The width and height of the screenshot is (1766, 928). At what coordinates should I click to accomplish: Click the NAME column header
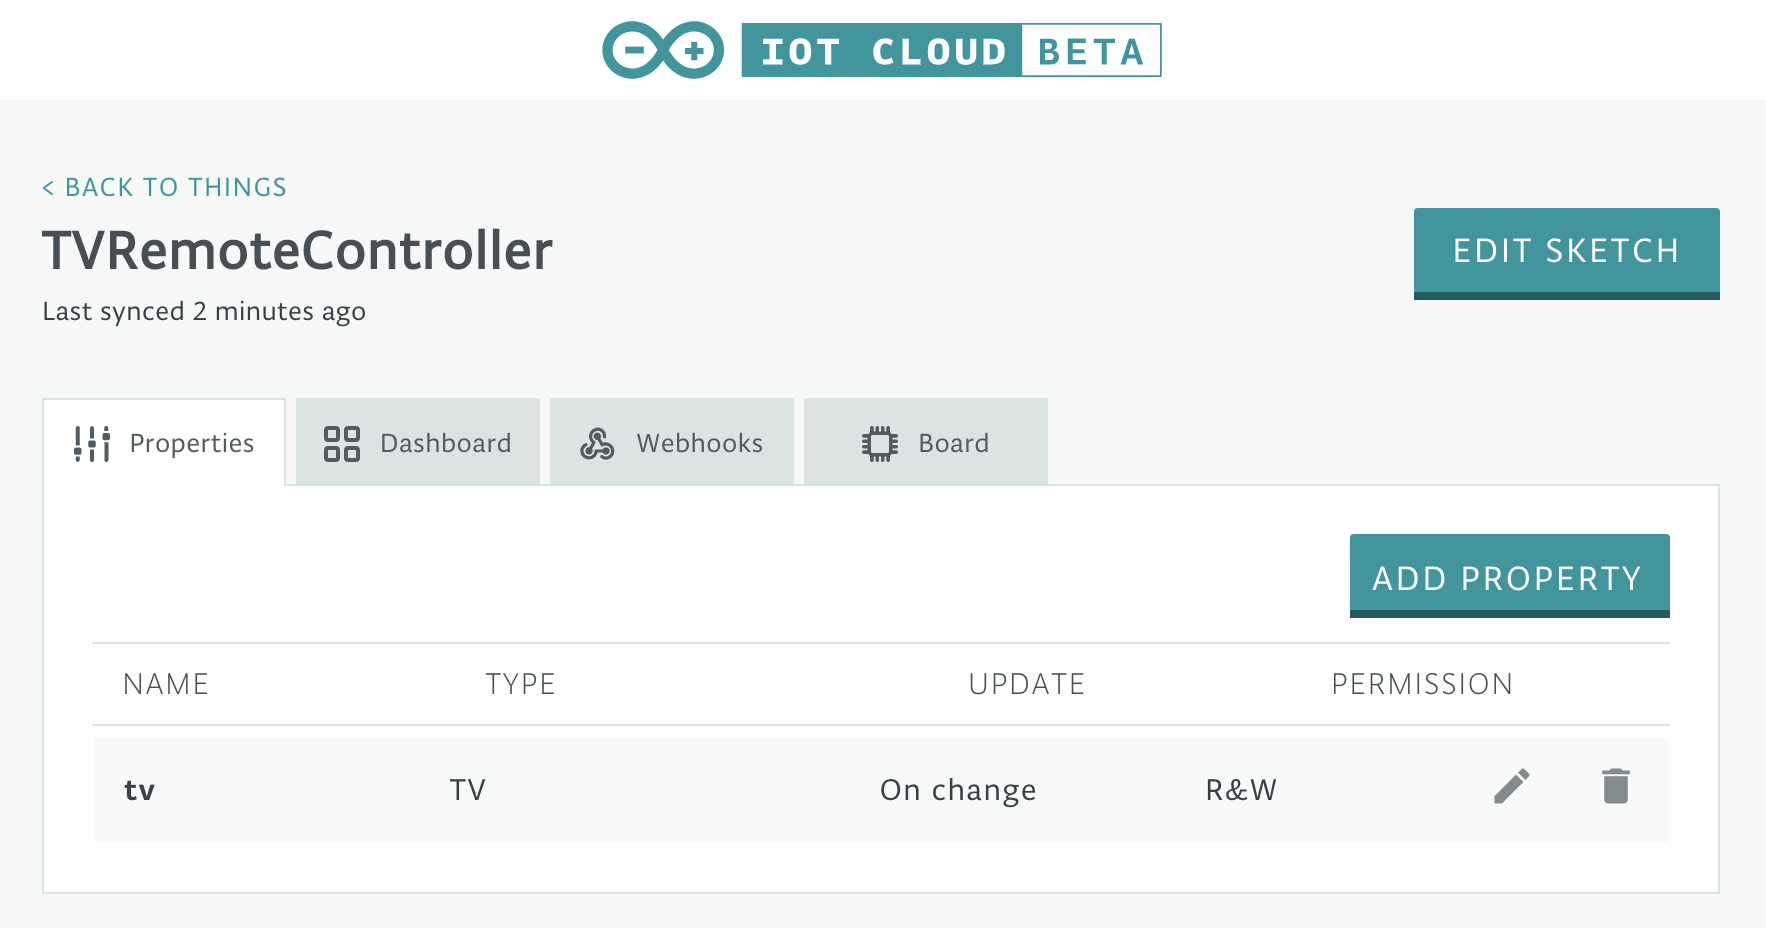coord(166,683)
